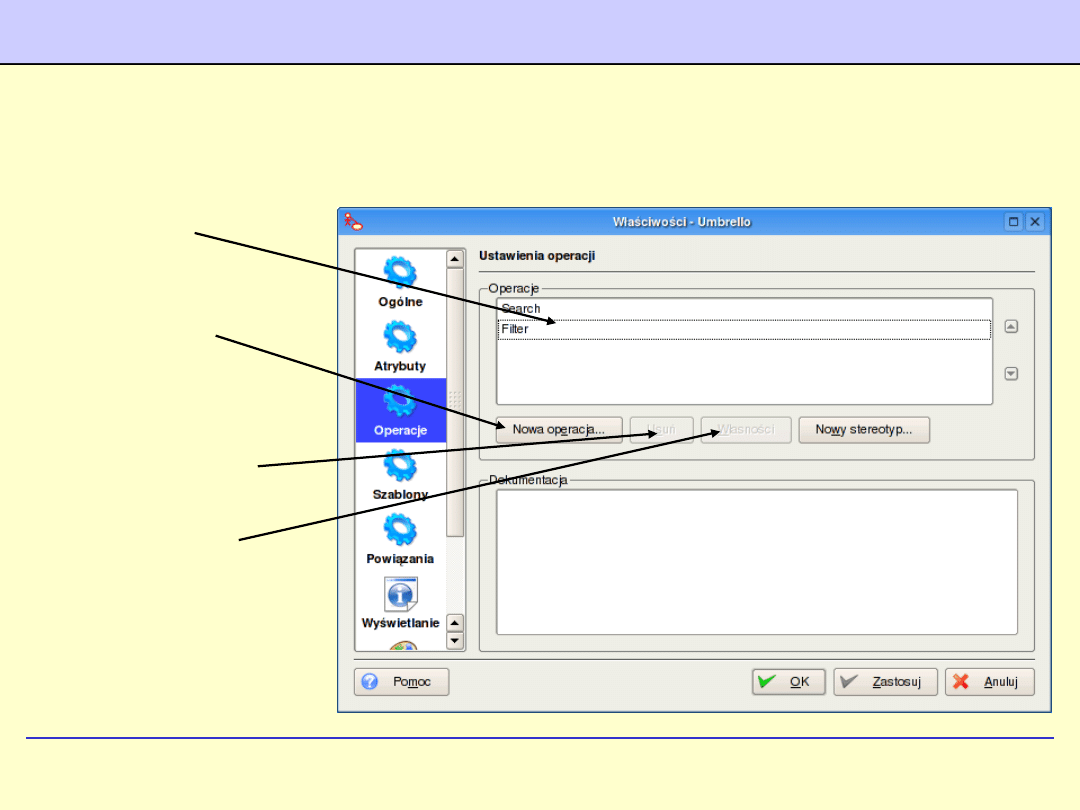Select the Atrybuty gear icon

click(x=400, y=337)
